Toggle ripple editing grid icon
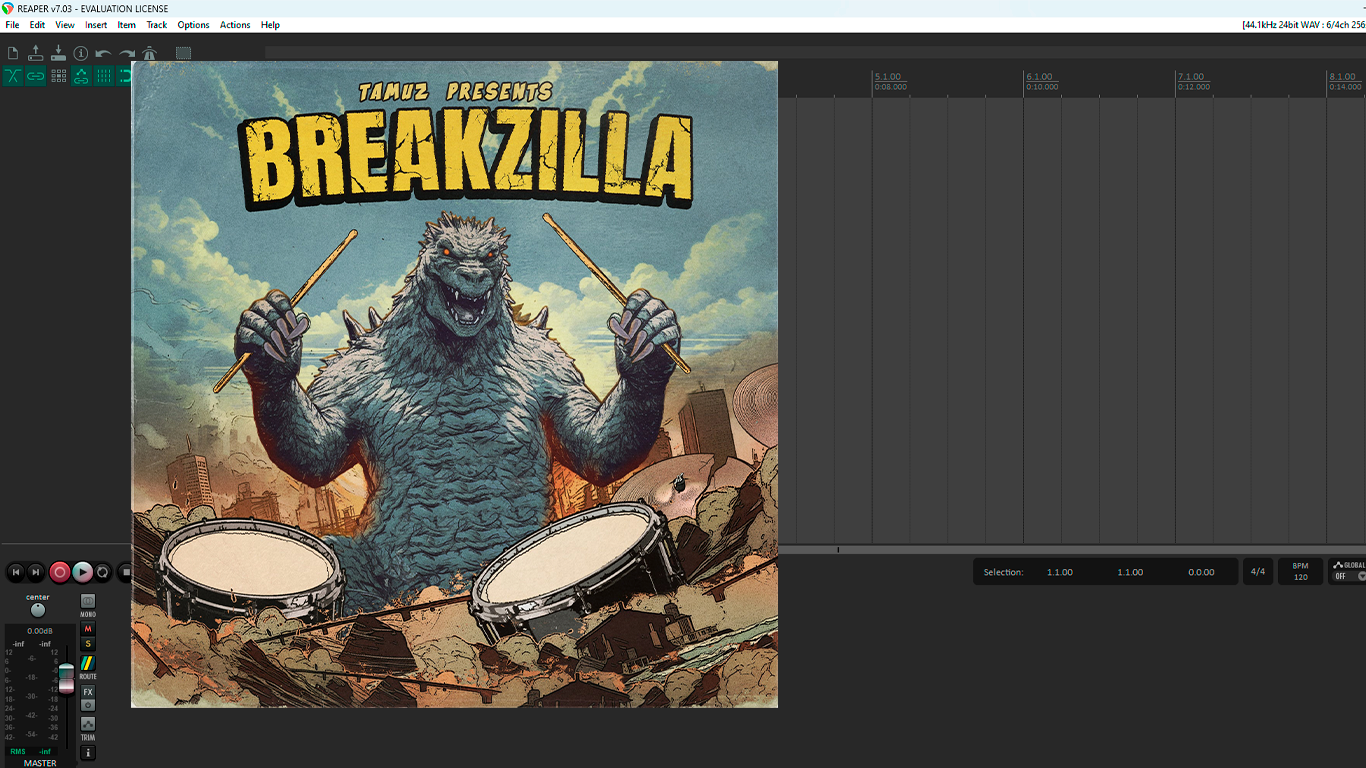Viewport: 1366px width, 768px height. [x=59, y=76]
